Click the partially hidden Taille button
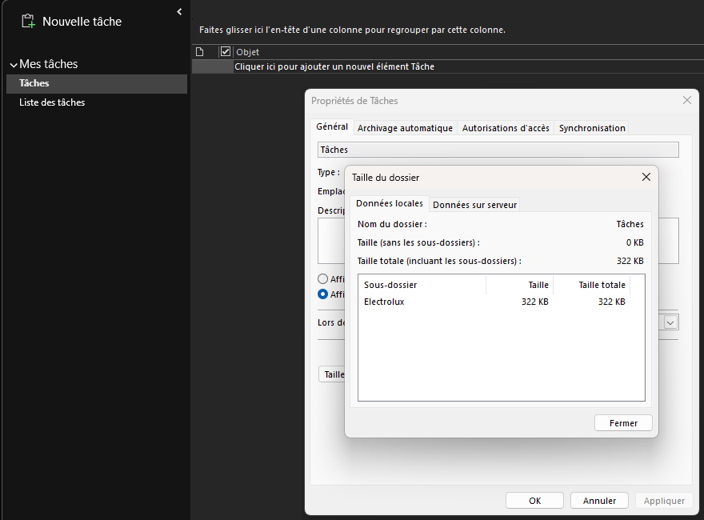 (332, 374)
